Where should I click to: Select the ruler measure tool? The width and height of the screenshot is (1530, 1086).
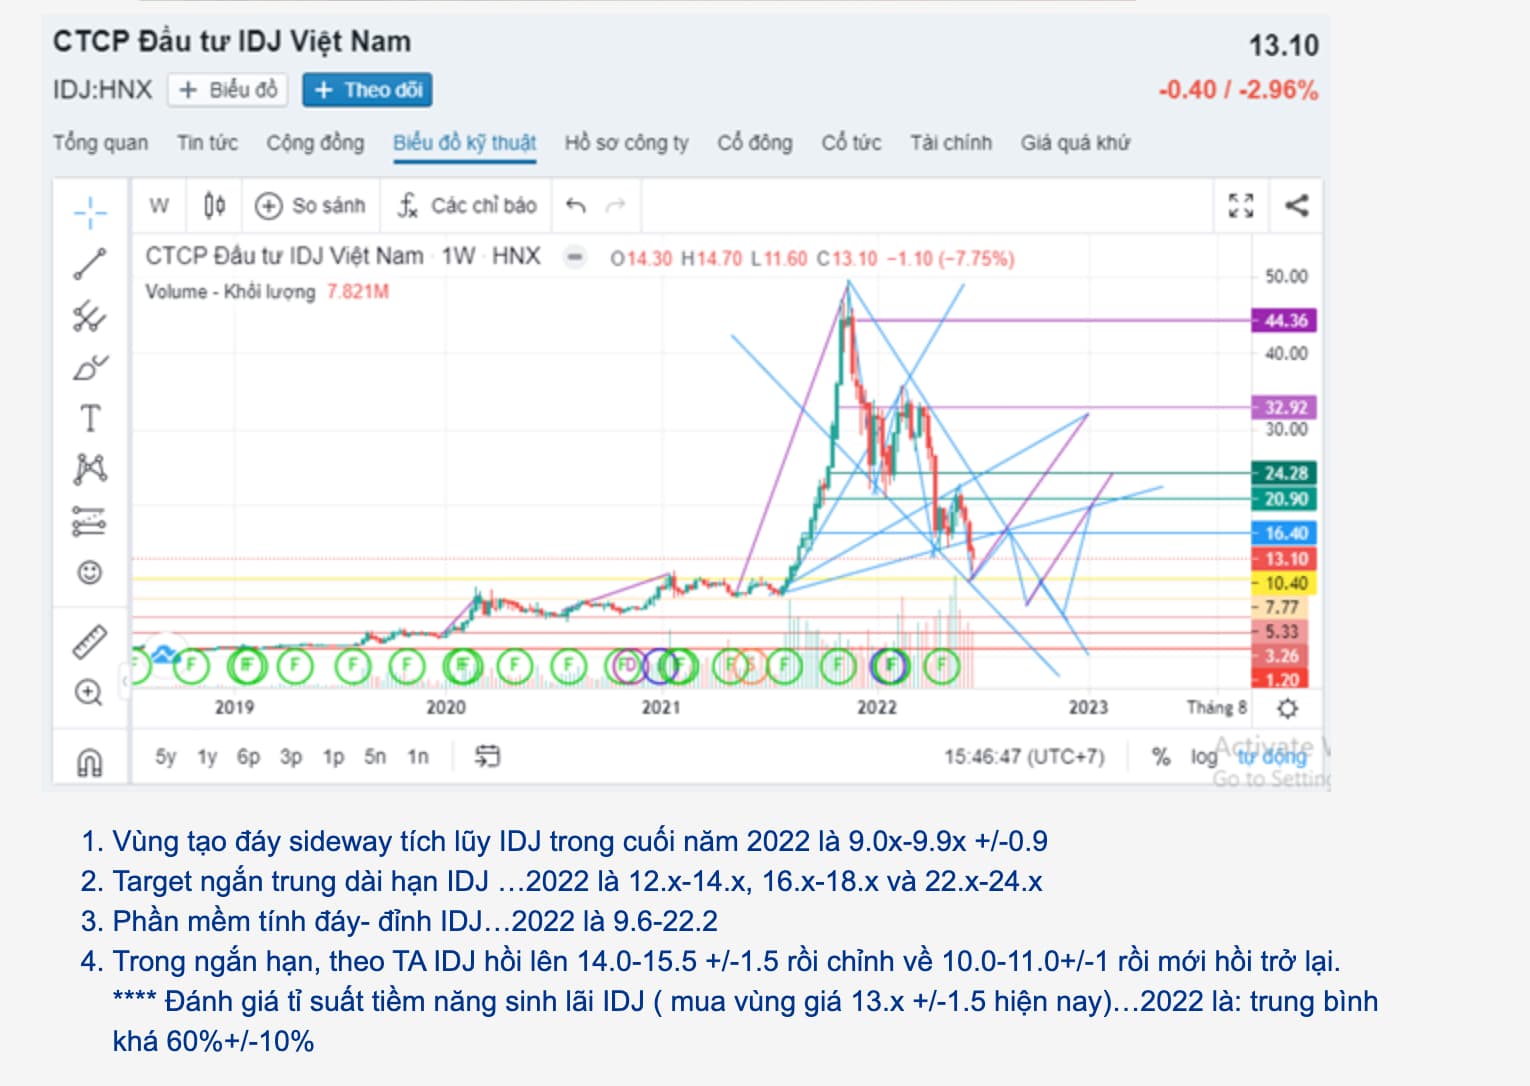click(90, 641)
